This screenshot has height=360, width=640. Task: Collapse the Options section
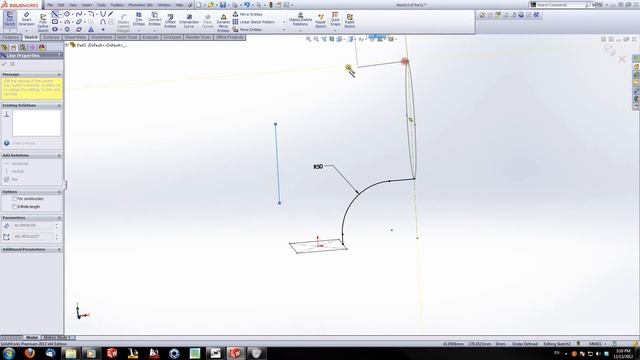(59, 192)
